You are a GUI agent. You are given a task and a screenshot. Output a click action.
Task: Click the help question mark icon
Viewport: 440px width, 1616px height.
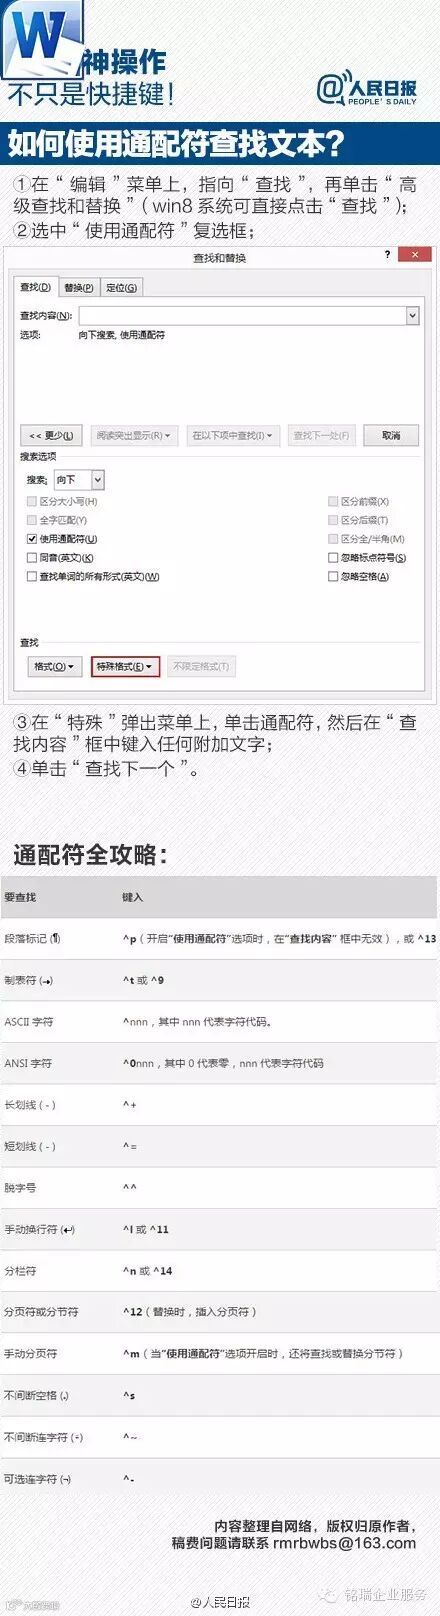pyautogui.click(x=388, y=255)
